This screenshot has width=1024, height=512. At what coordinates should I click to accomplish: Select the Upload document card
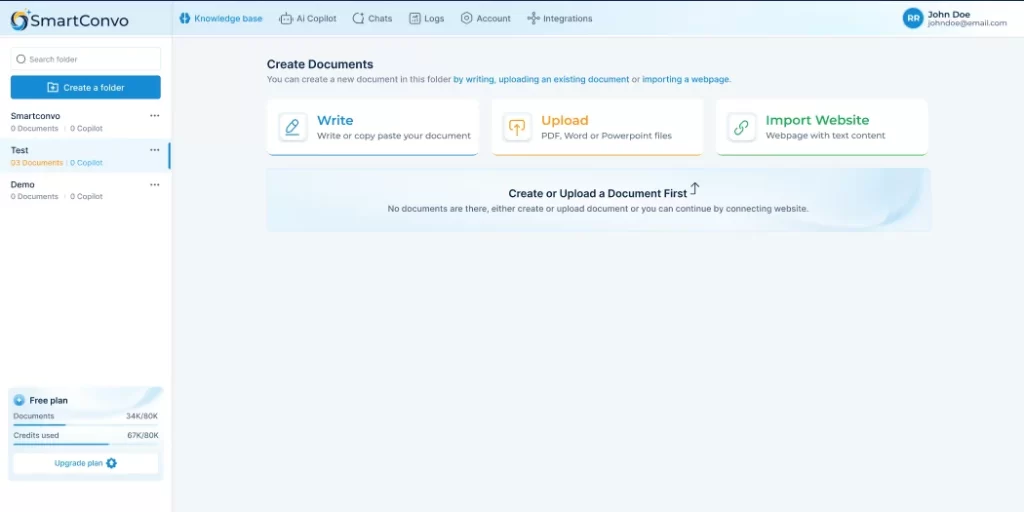point(598,127)
